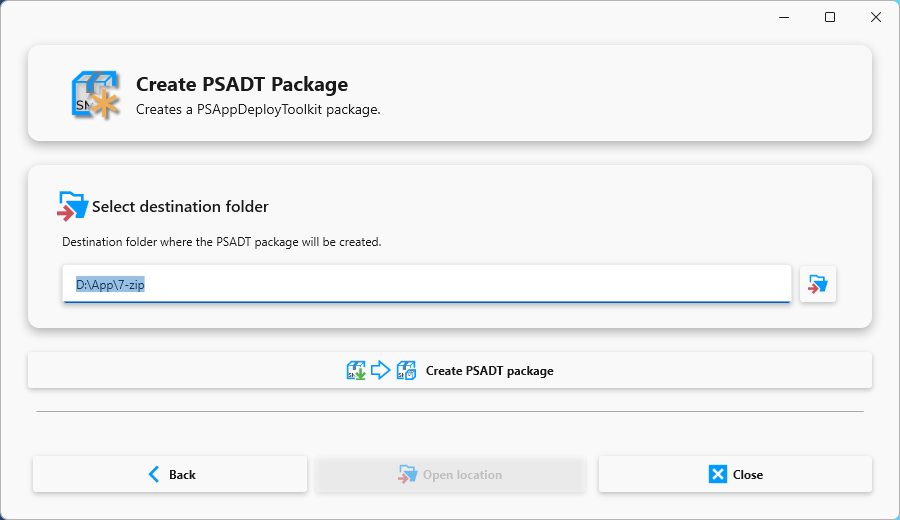Image resolution: width=900 pixels, height=520 pixels.
Task: Click the download package icon in Create button
Action: [356, 370]
